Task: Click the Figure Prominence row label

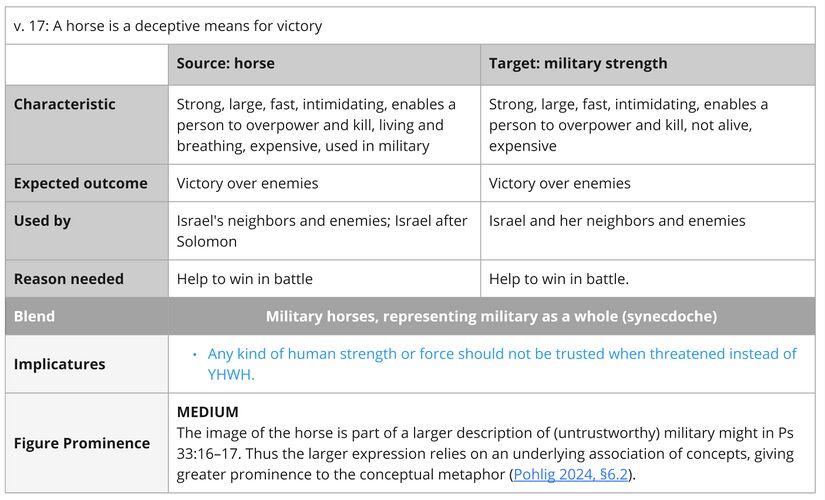Action: click(81, 443)
